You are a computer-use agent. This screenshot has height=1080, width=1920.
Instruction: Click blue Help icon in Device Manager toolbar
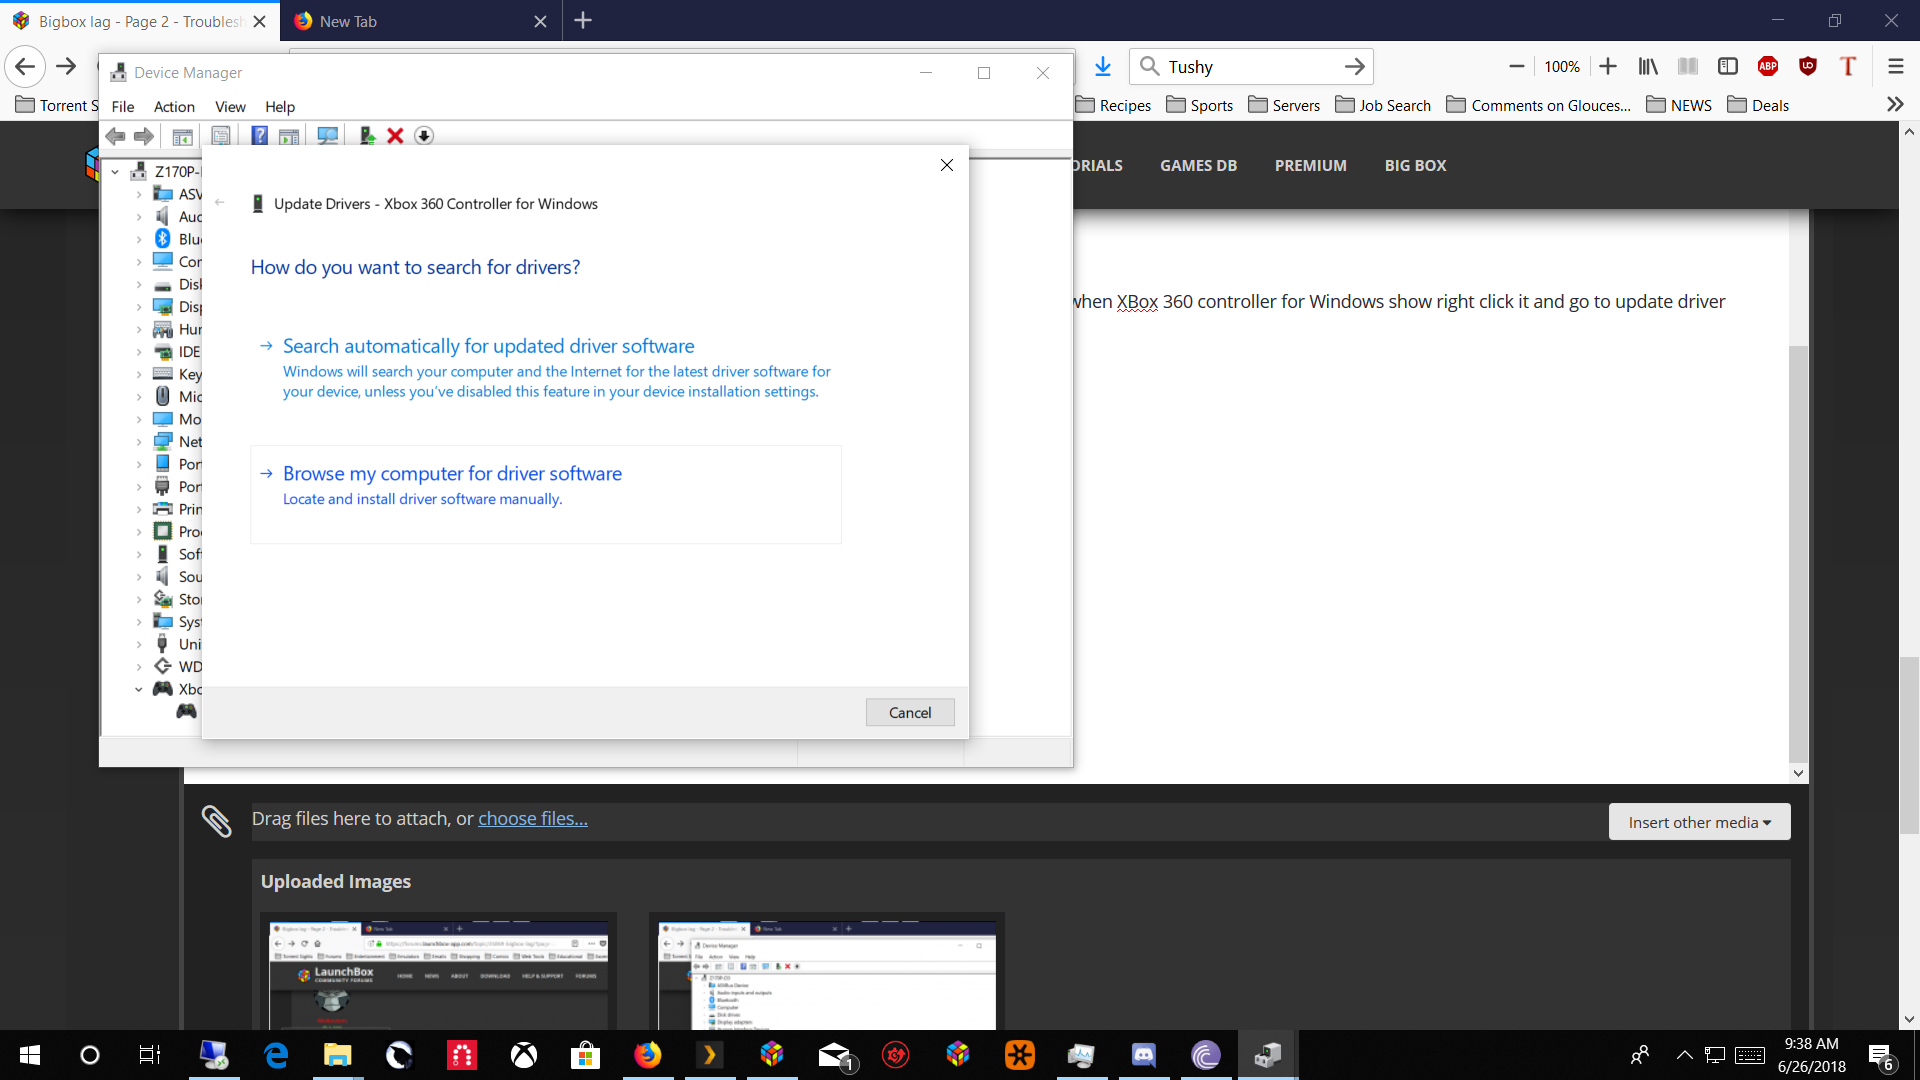pos(259,136)
